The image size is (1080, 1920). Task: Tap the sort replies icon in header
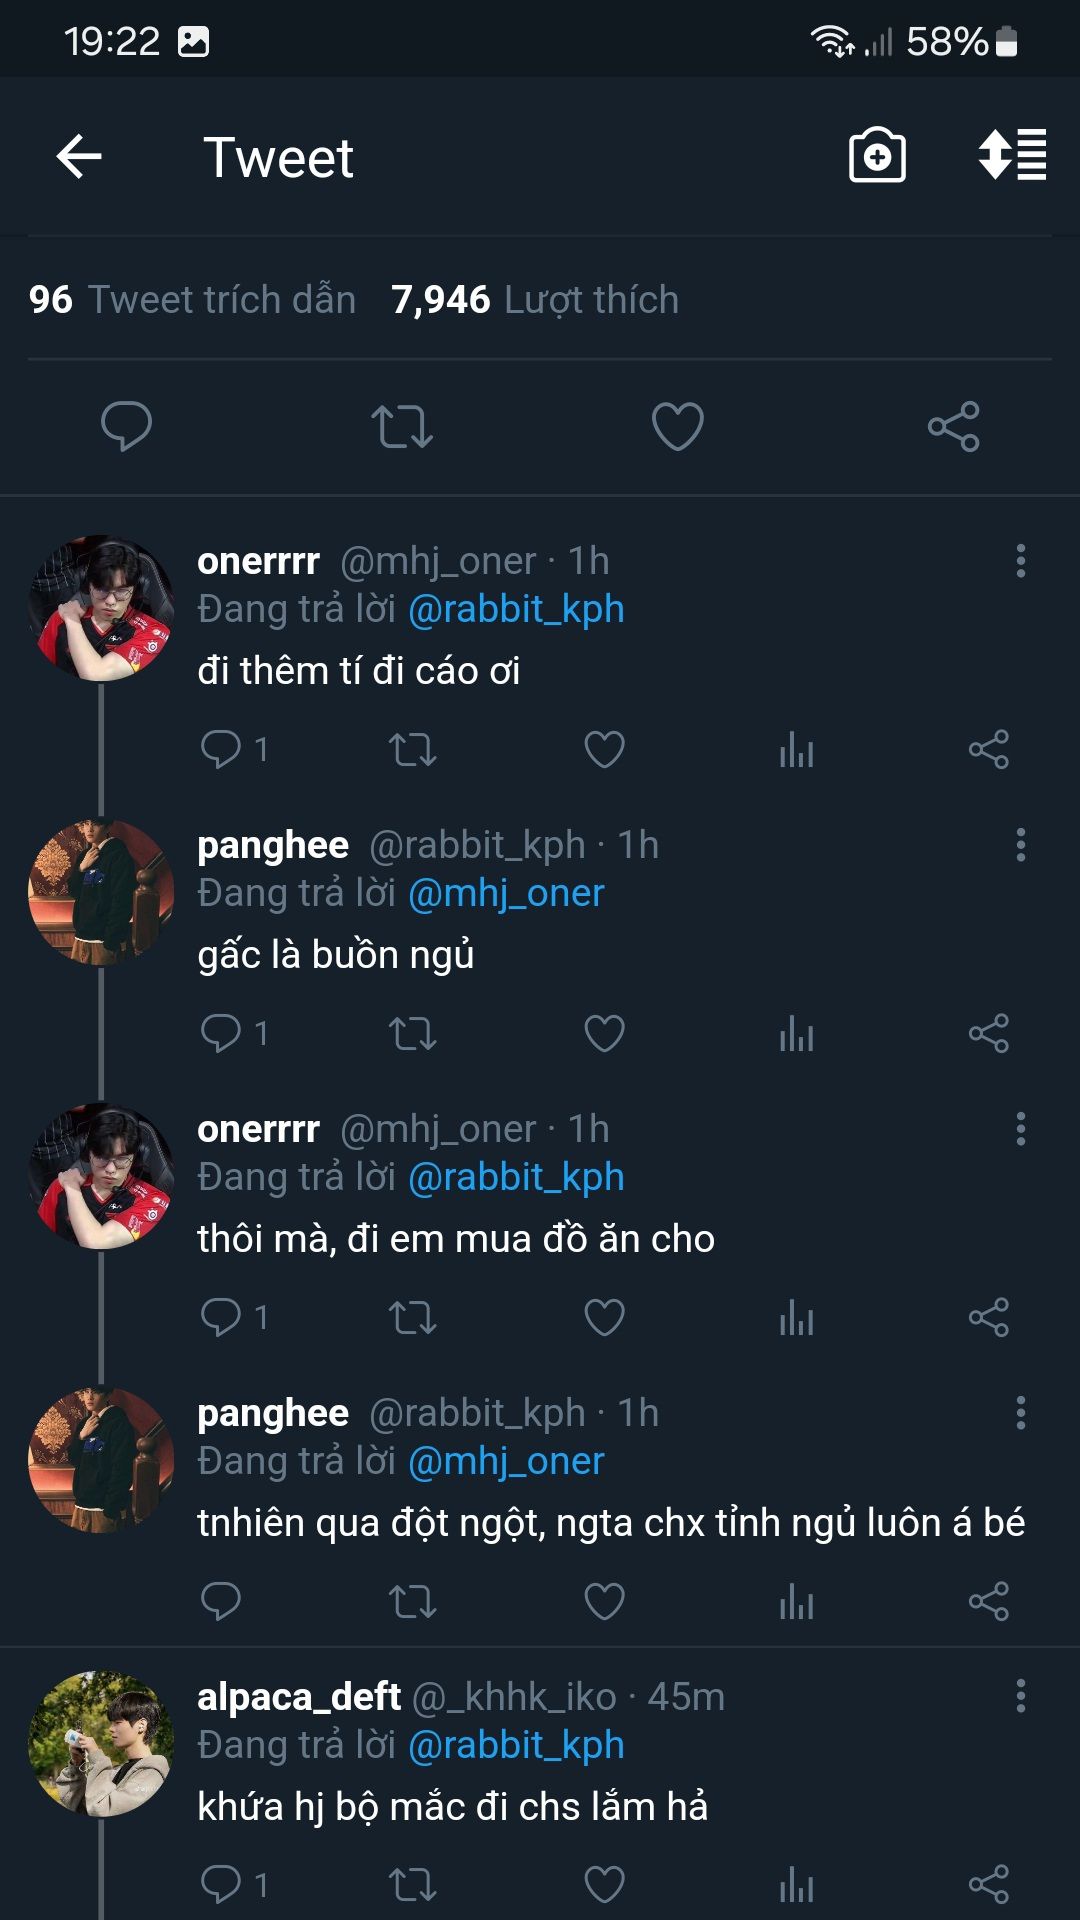(x=1012, y=156)
